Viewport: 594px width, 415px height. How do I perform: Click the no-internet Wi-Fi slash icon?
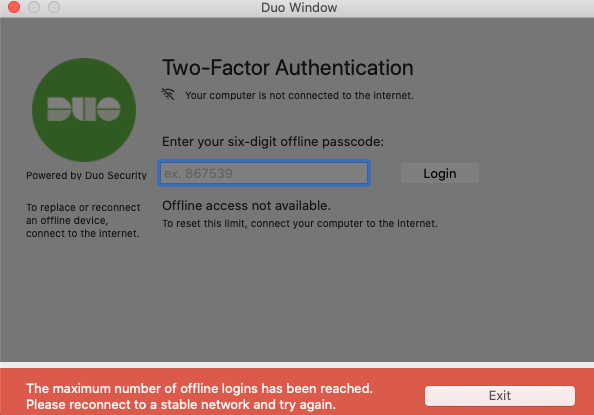point(168,94)
